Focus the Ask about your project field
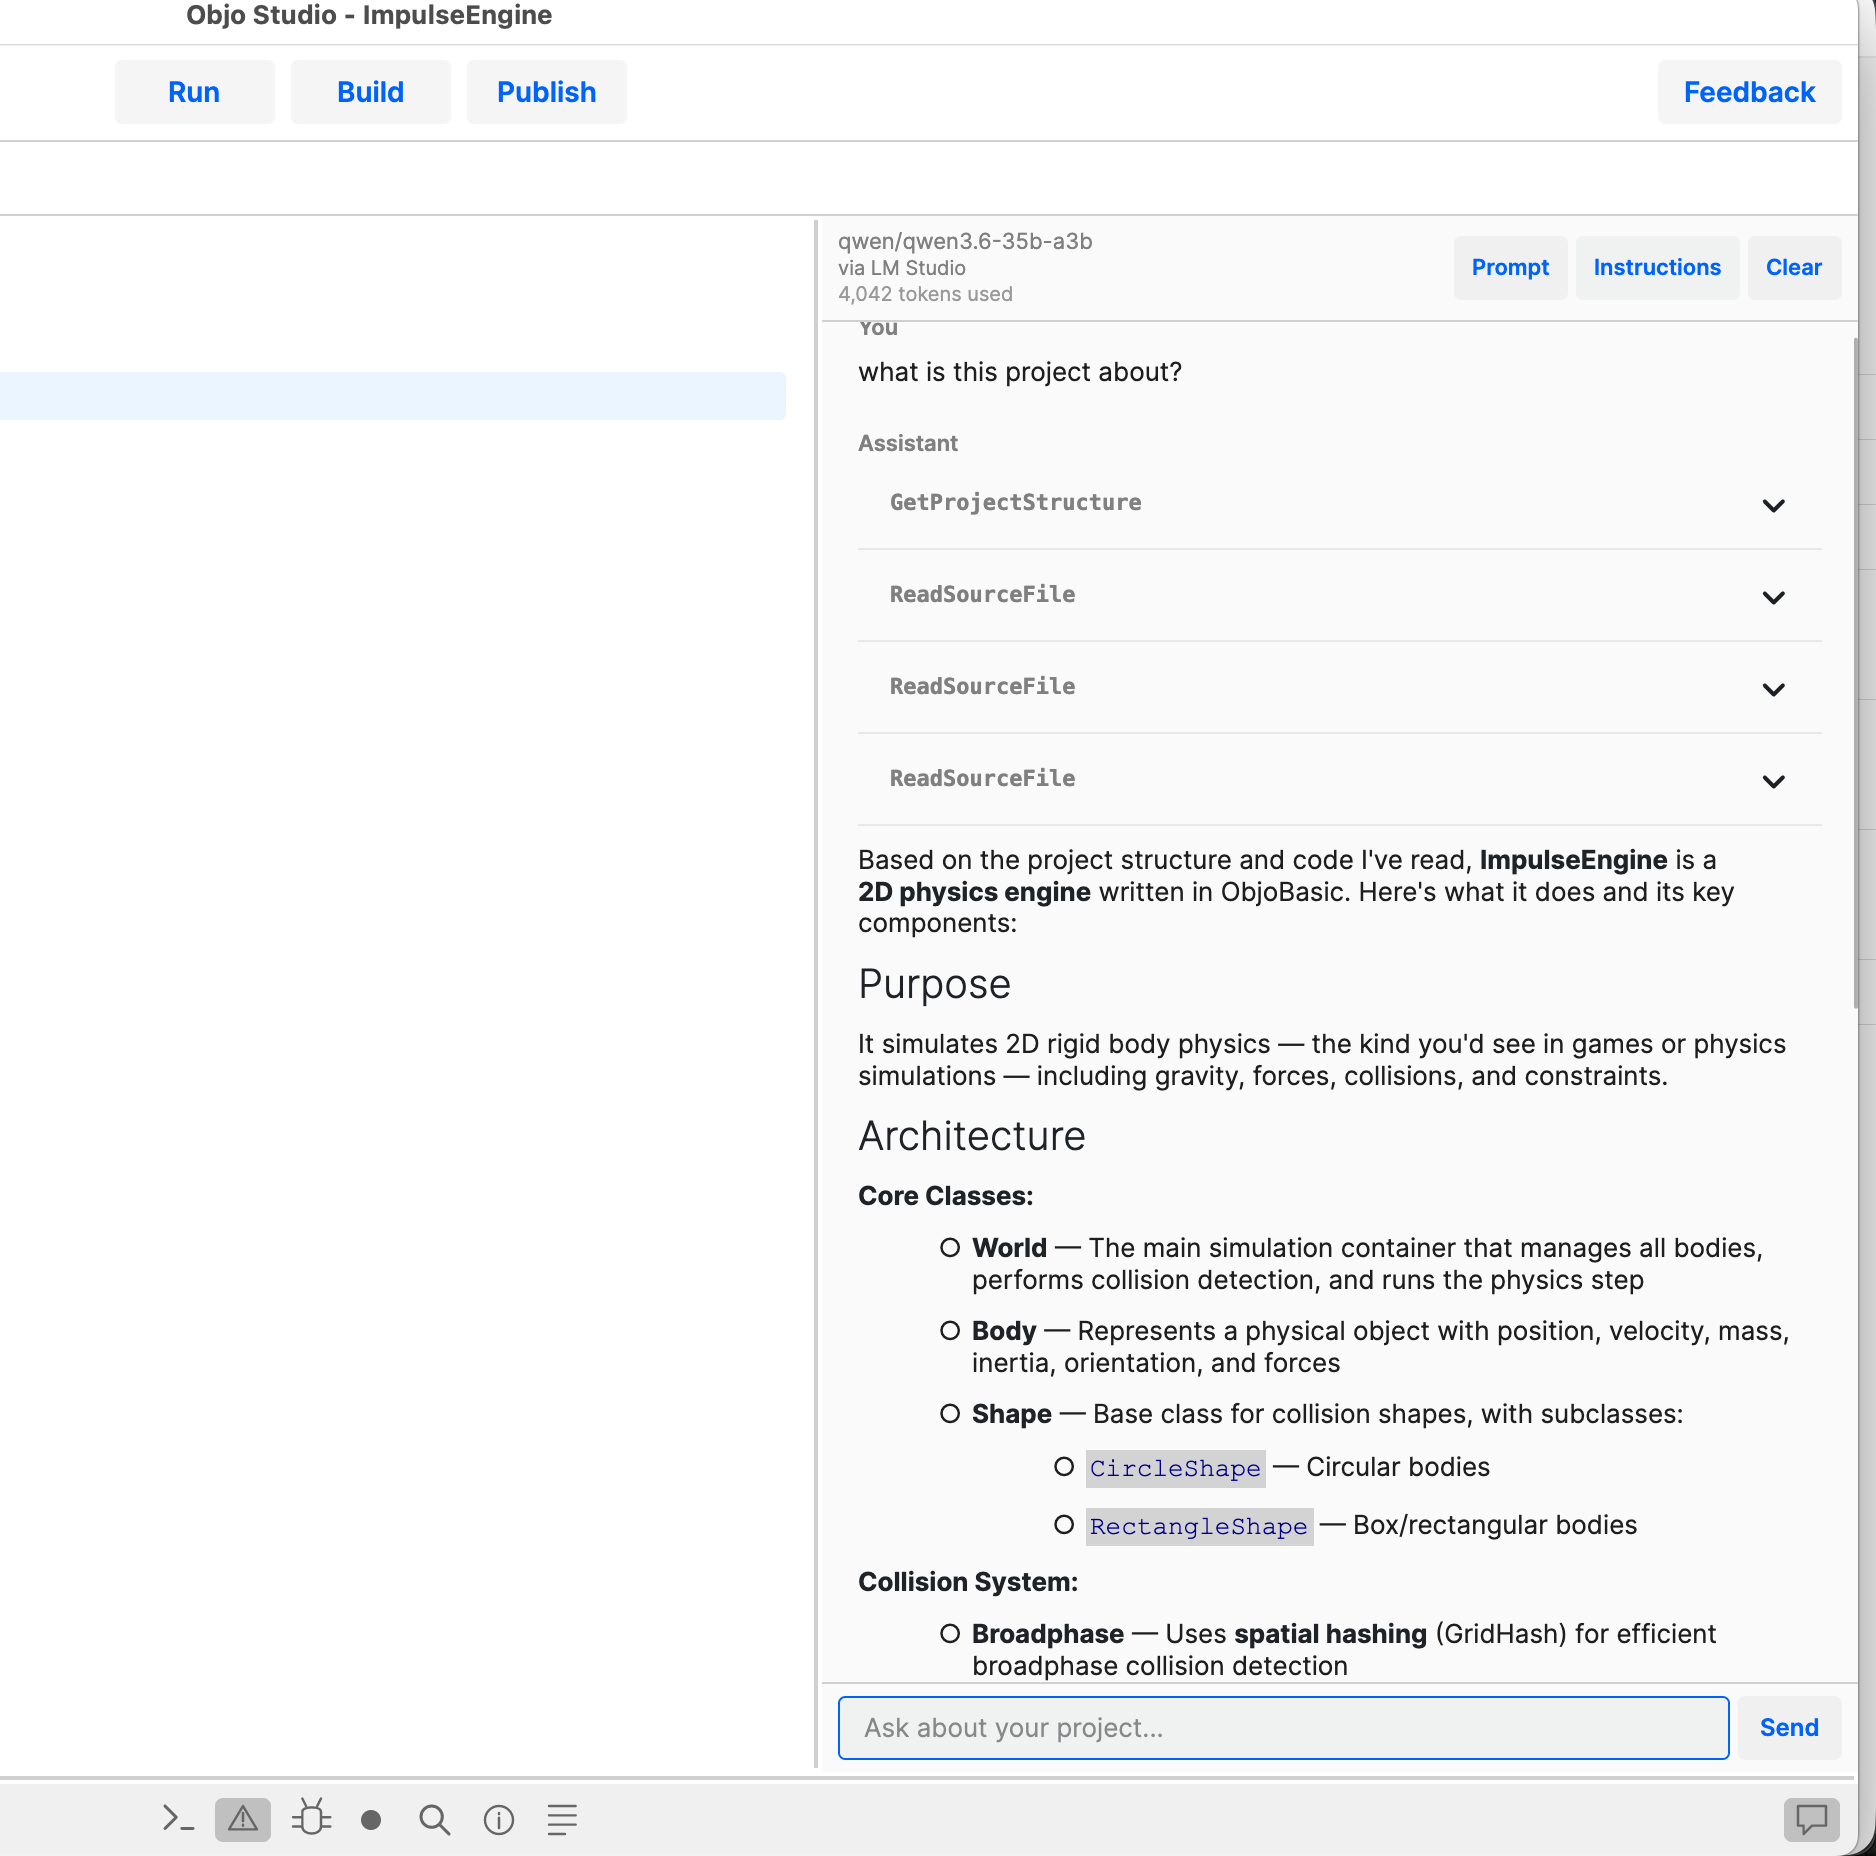1876x1856 pixels. (x=1283, y=1727)
